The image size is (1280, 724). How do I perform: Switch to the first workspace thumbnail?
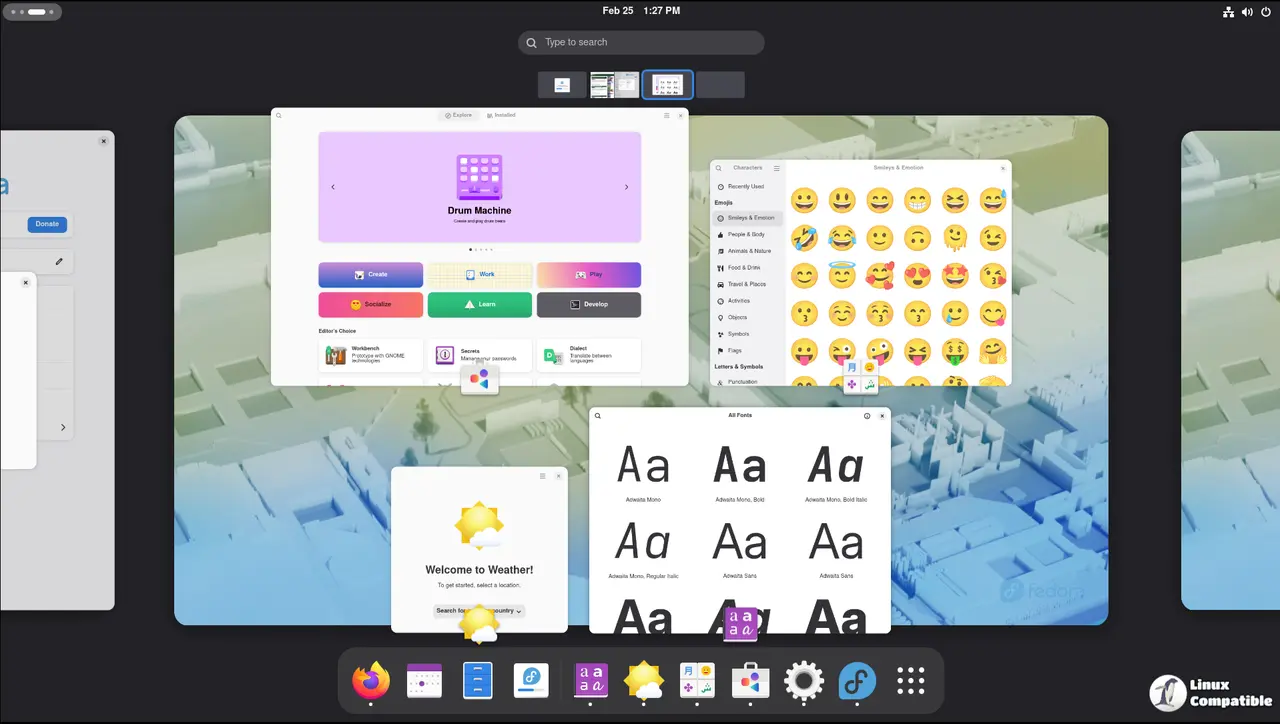[x=562, y=85]
